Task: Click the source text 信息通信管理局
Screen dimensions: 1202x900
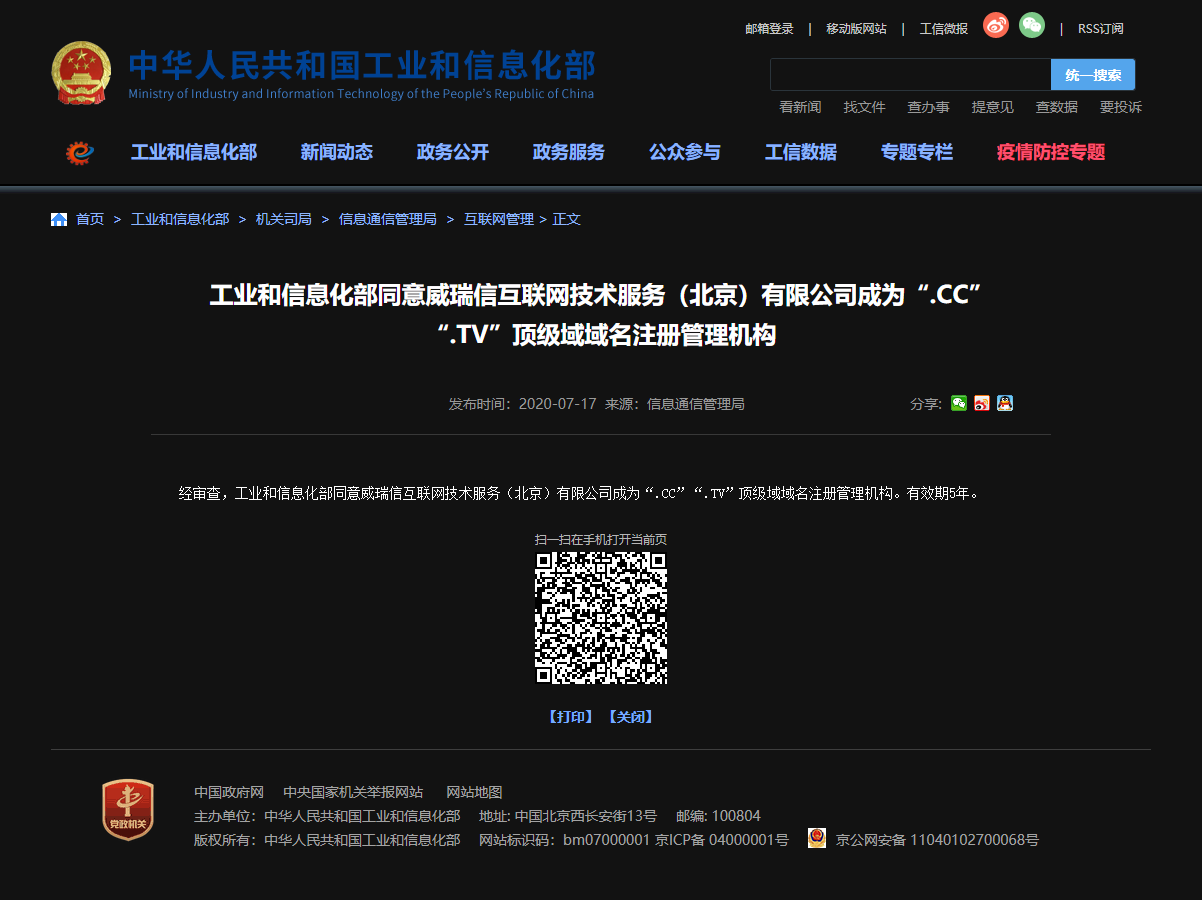Action: coord(696,404)
